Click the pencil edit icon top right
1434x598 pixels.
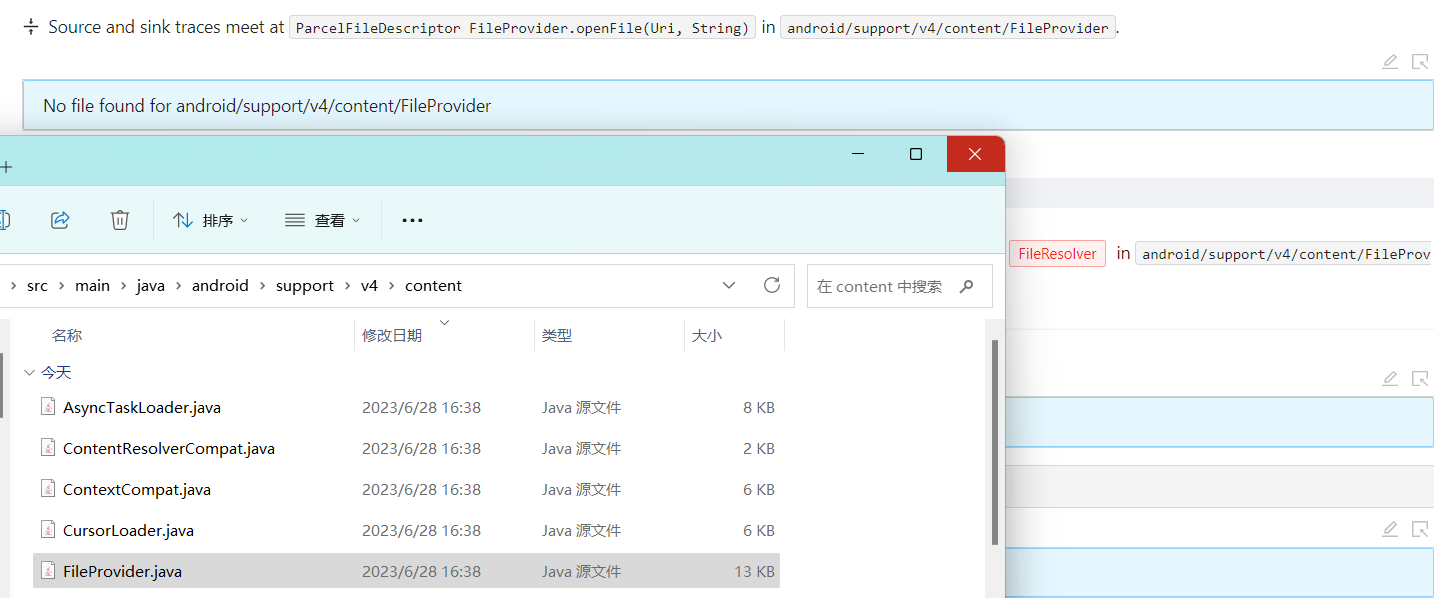click(1389, 62)
